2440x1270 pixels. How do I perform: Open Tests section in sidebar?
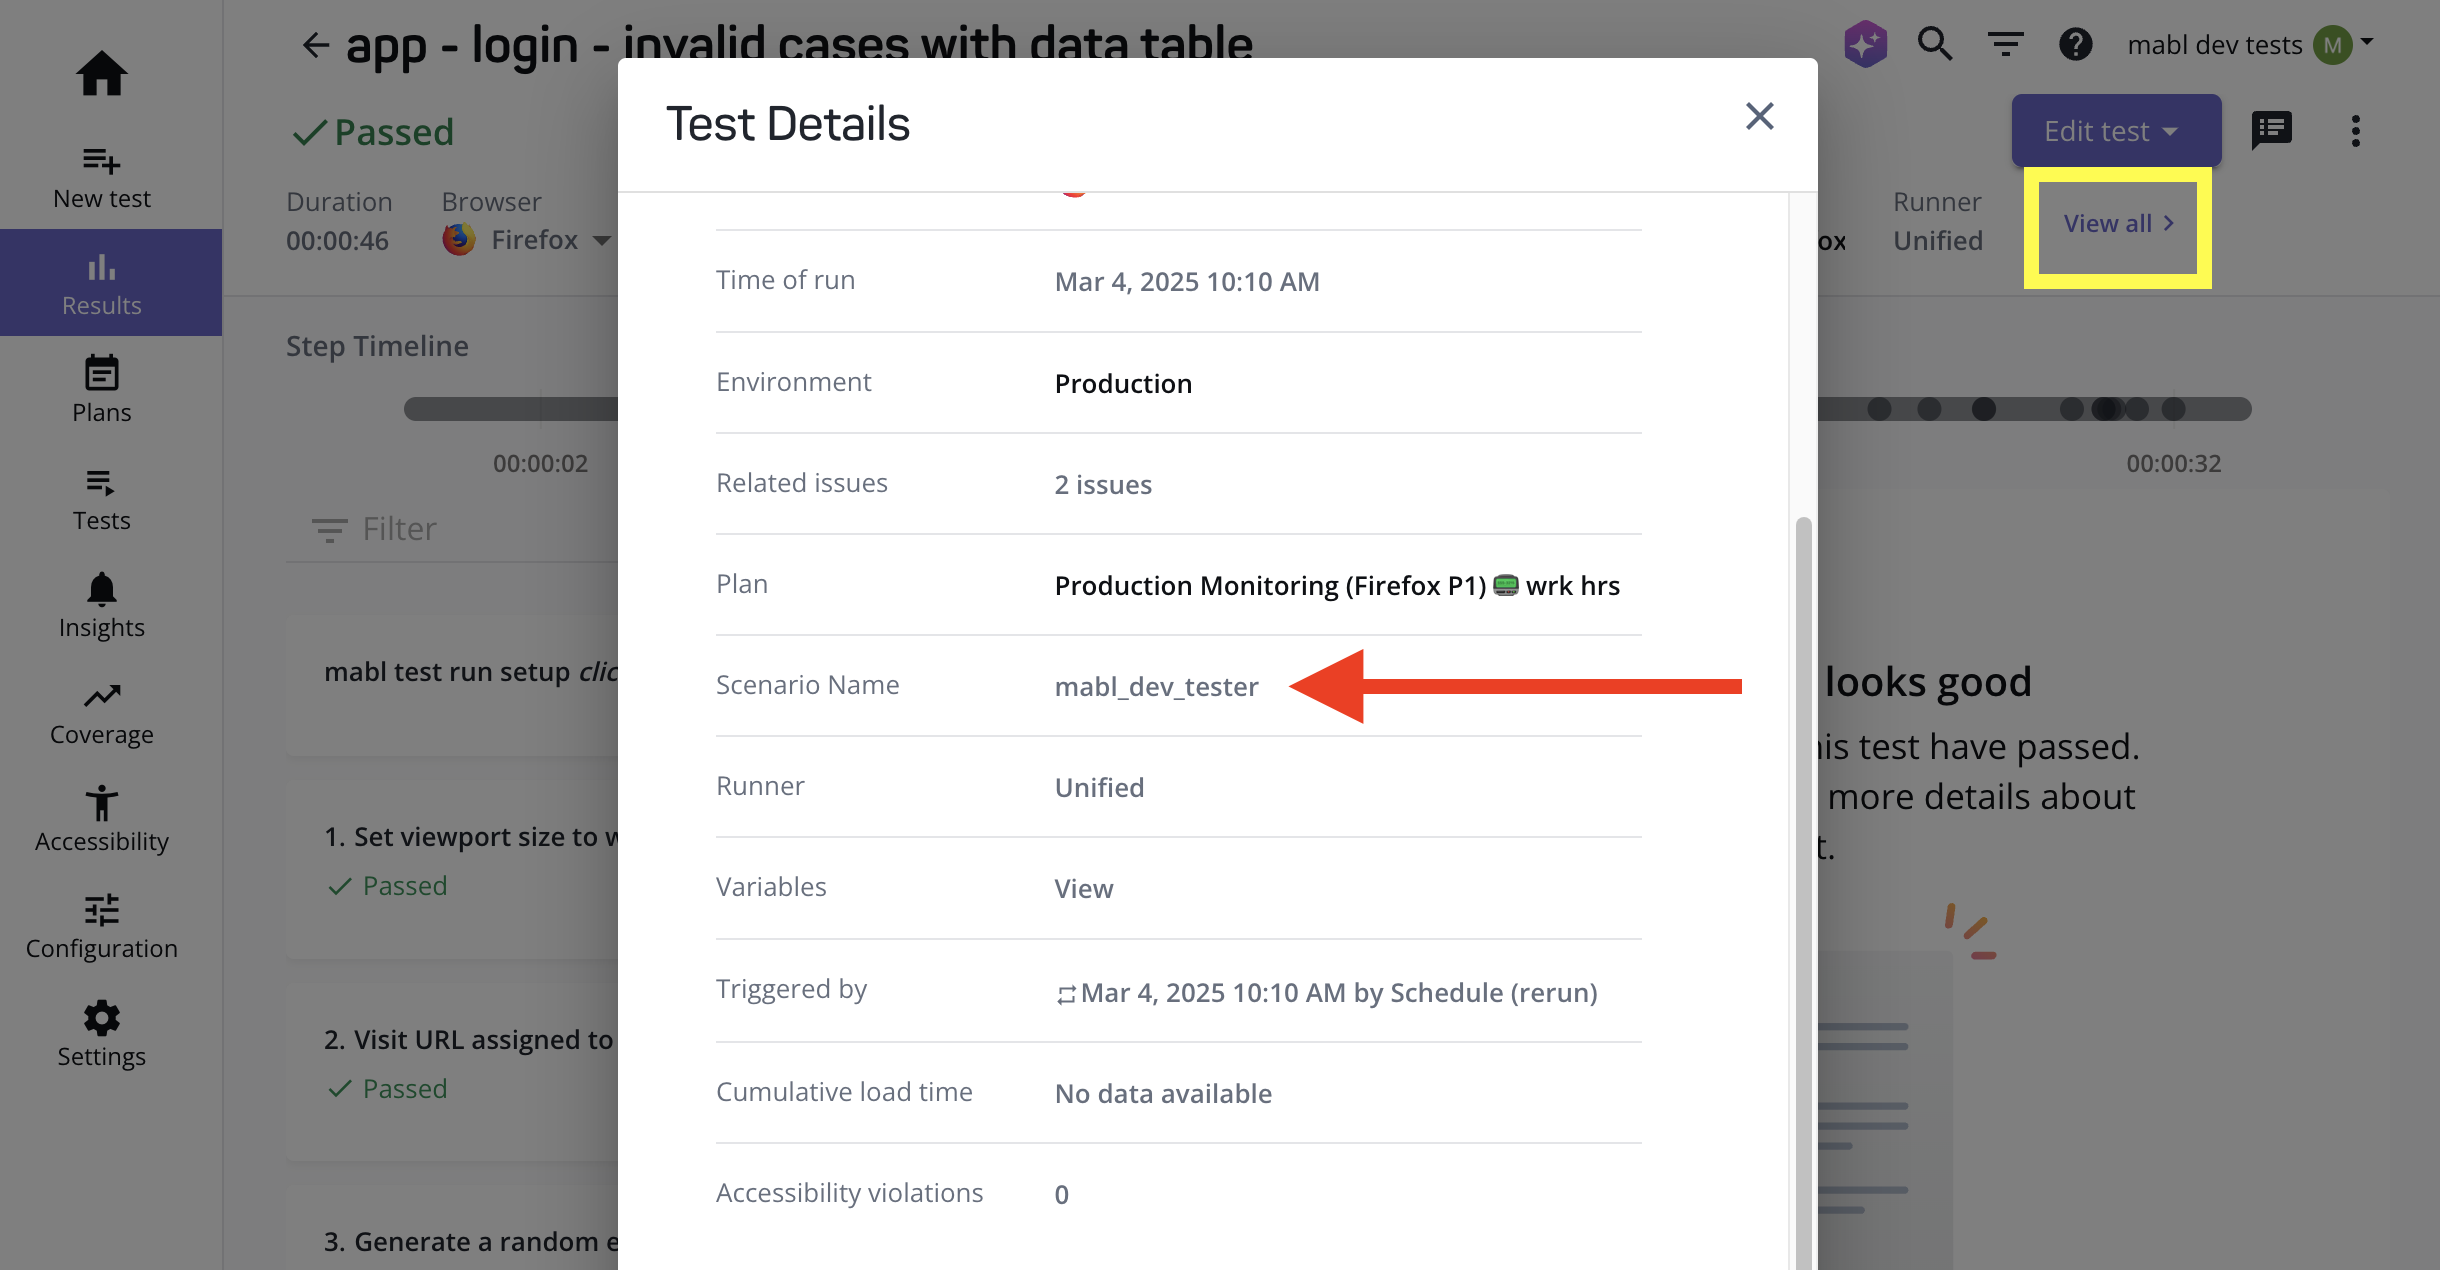[x=101, y=498]
